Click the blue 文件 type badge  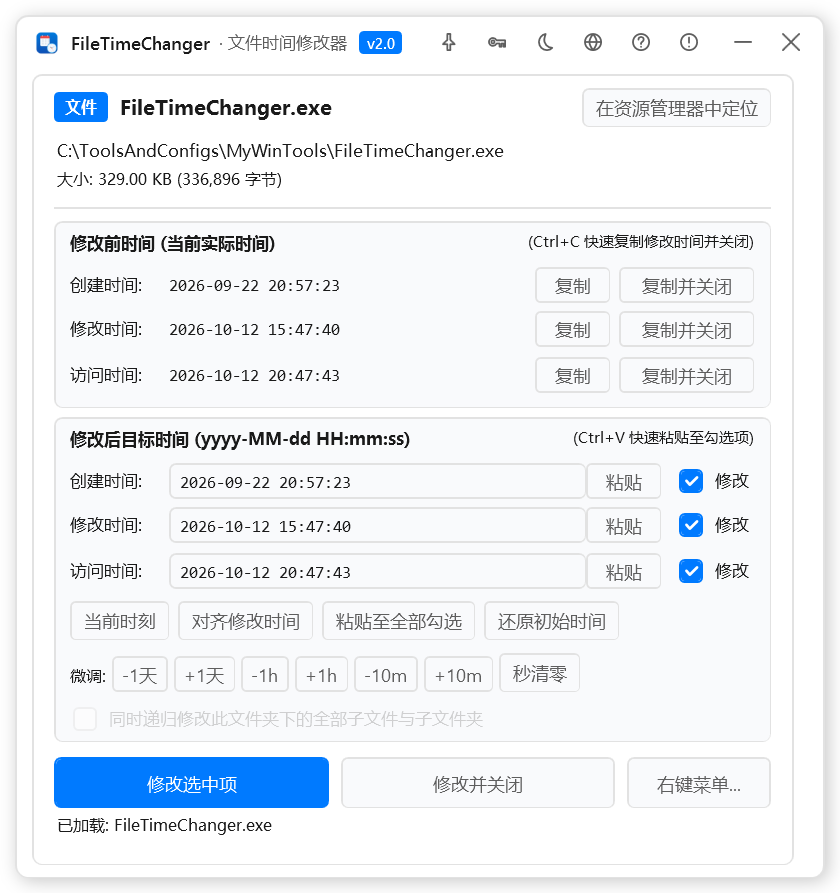pyautogui.click(x=81, y=107)
